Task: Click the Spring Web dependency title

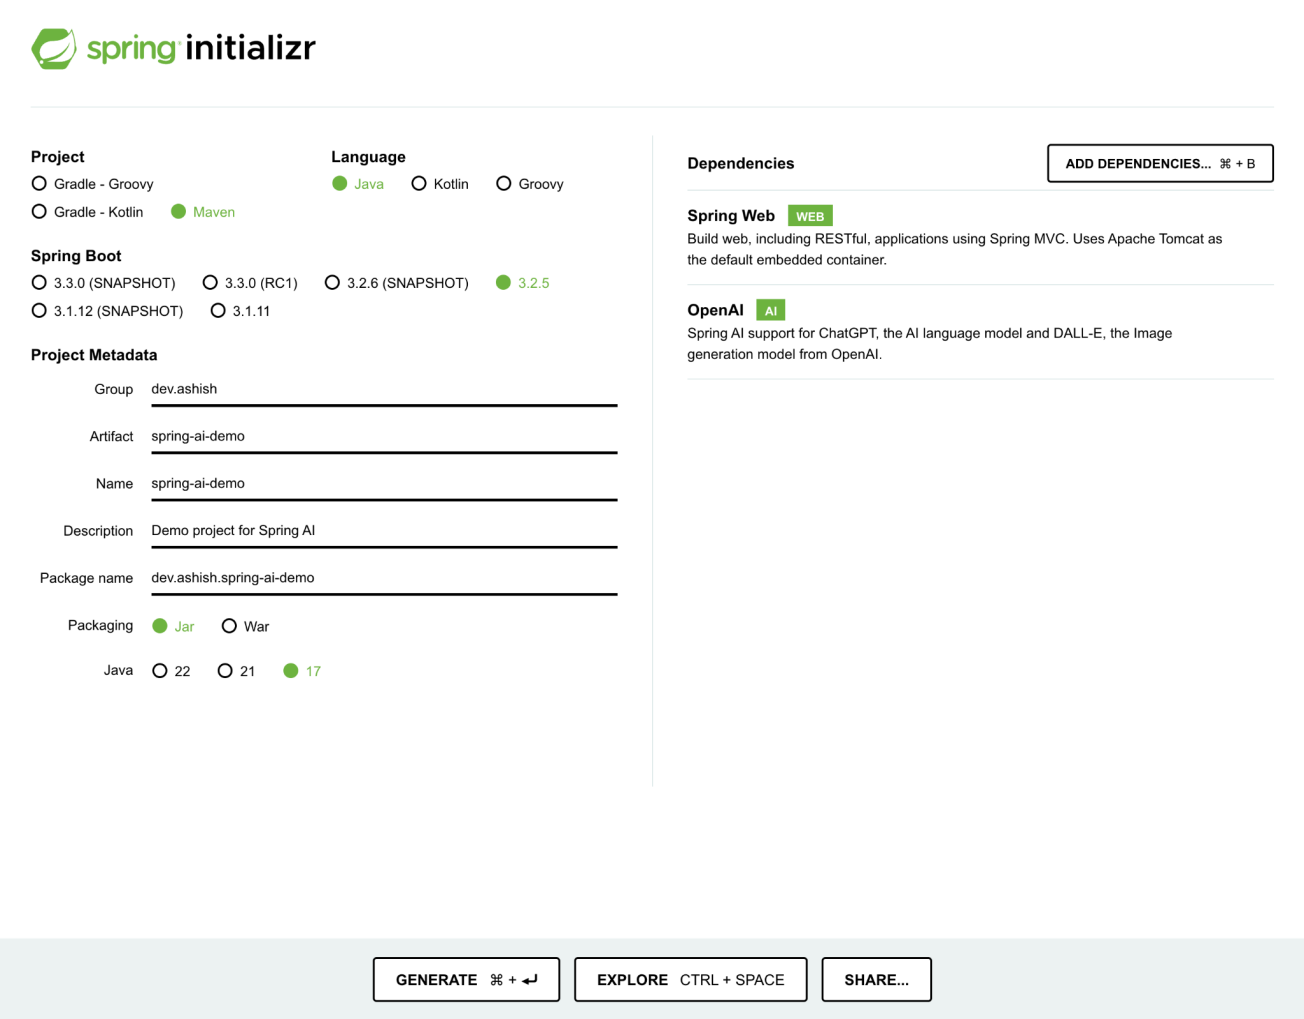Action: 731,216
